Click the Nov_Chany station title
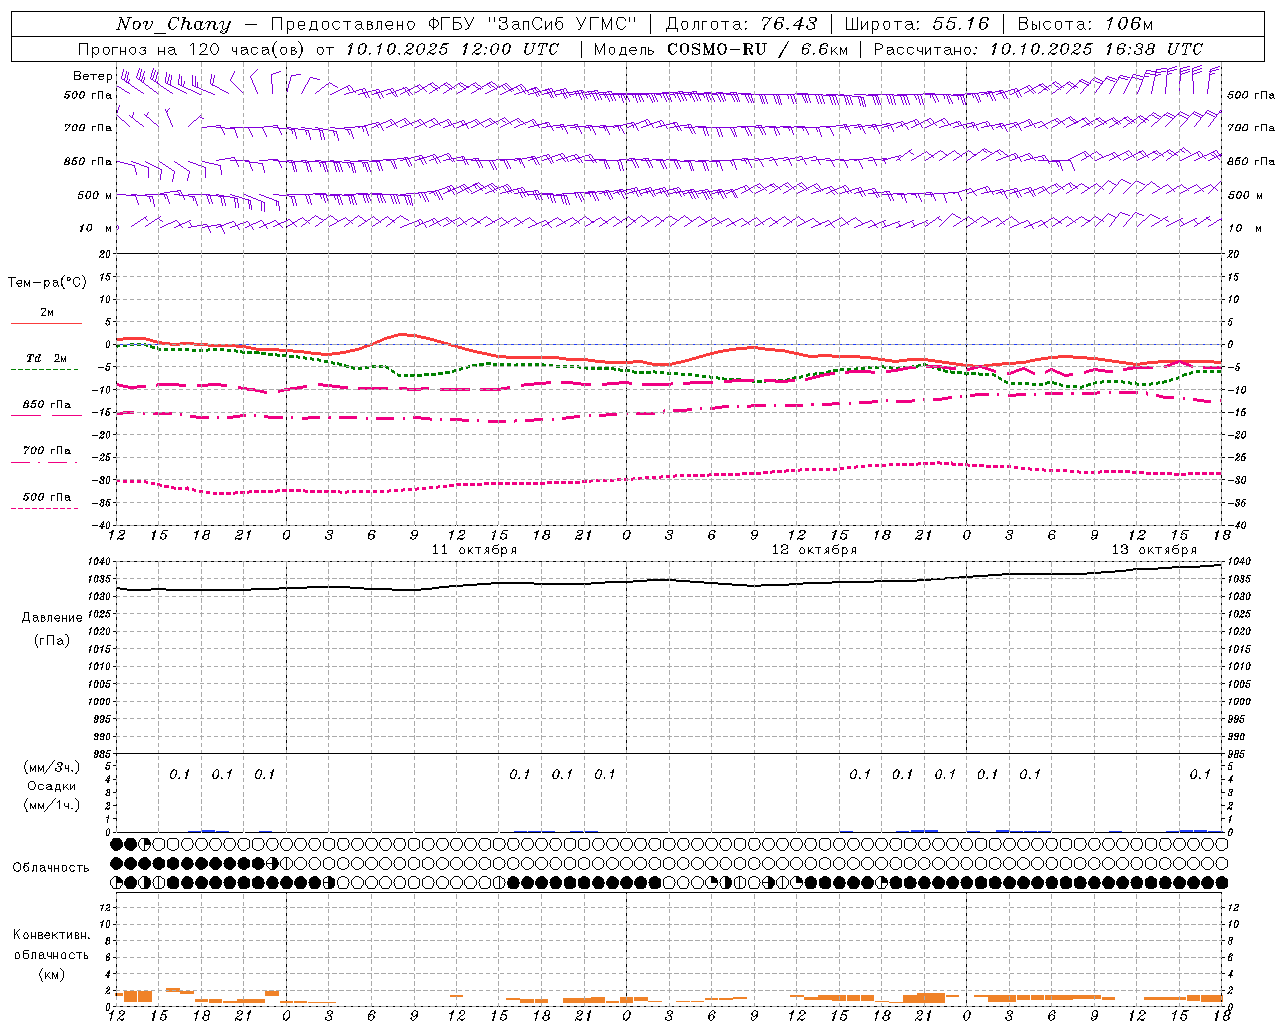The height and width of the screenshot is (1024, 1280). (173, 24)
